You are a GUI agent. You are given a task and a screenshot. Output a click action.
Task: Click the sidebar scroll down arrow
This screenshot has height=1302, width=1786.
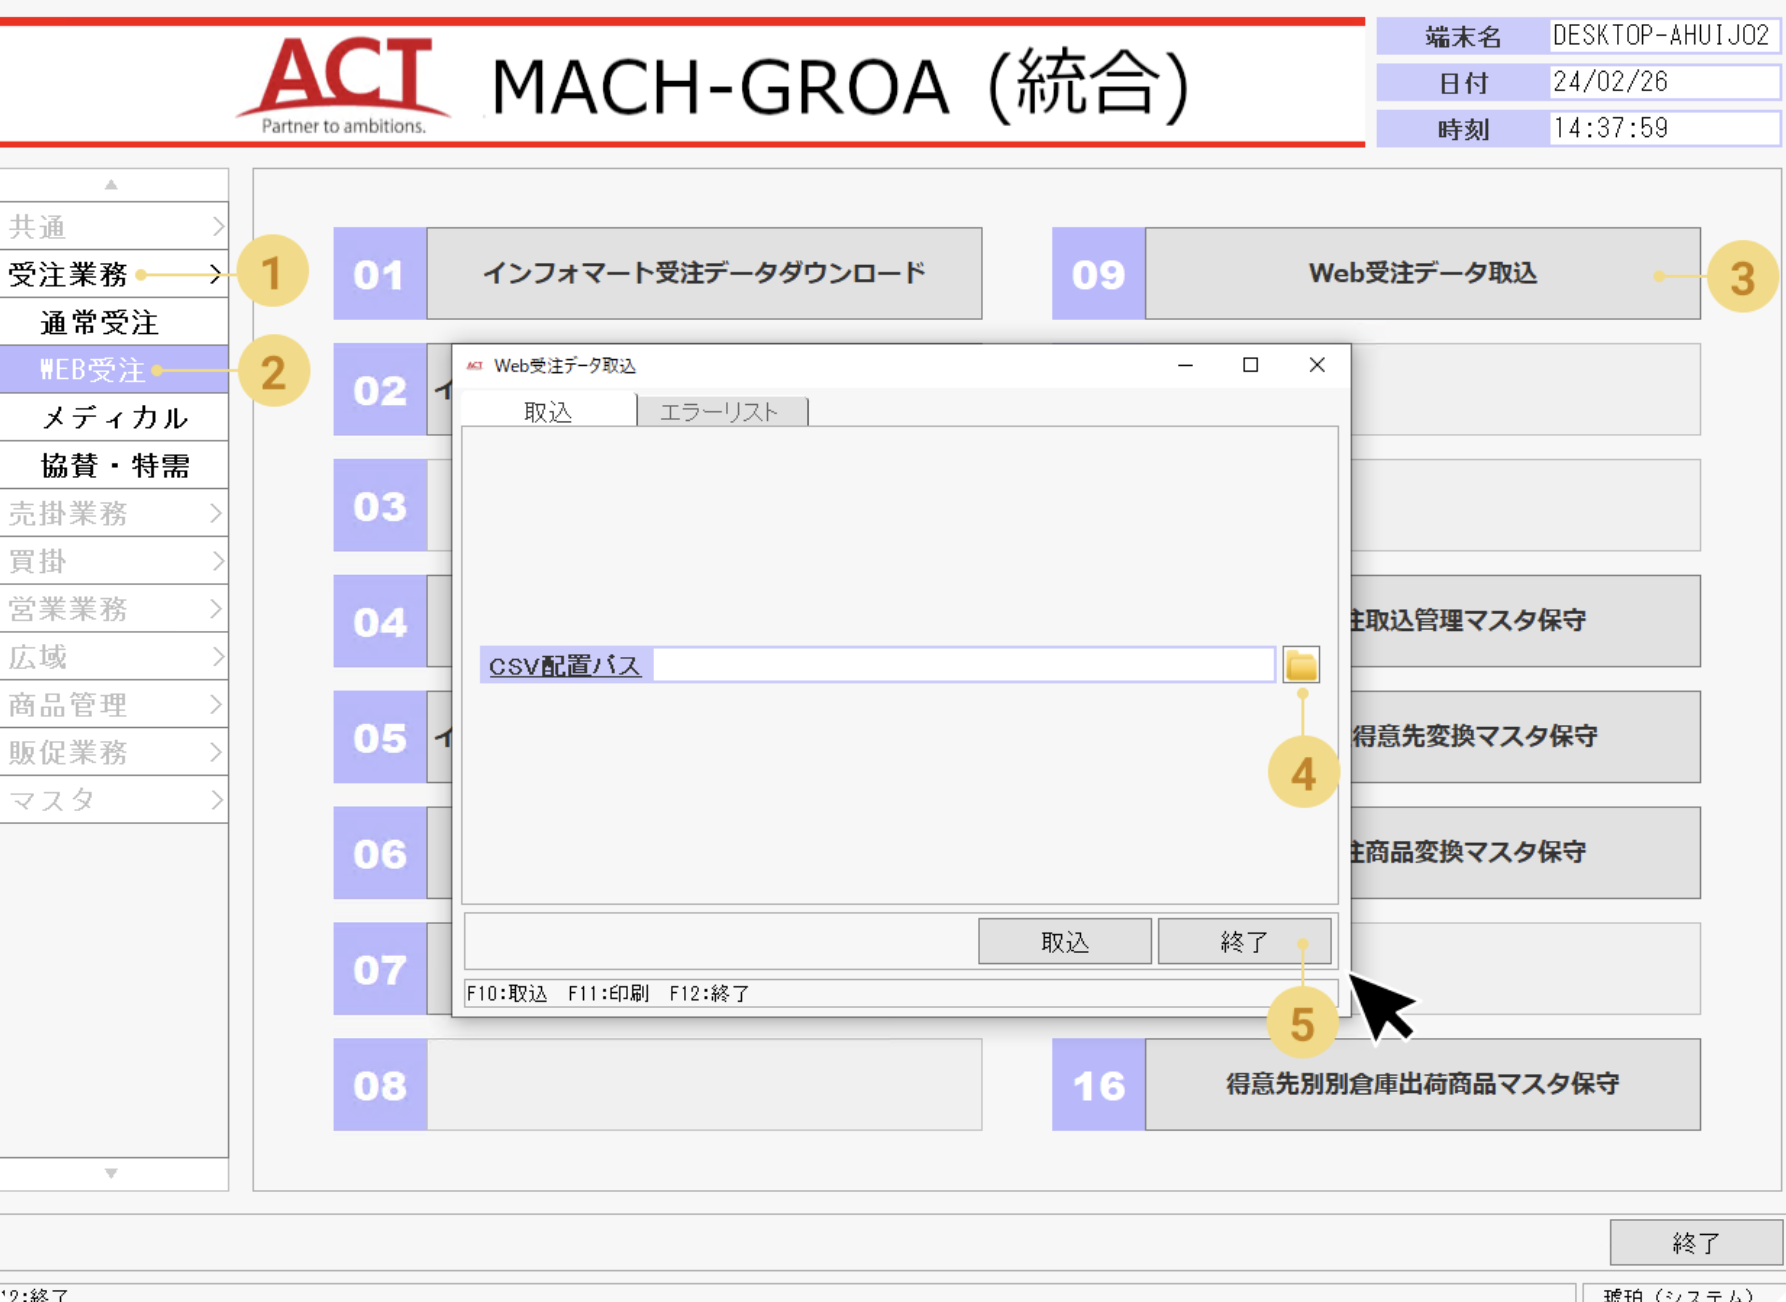click(111, 1173)
